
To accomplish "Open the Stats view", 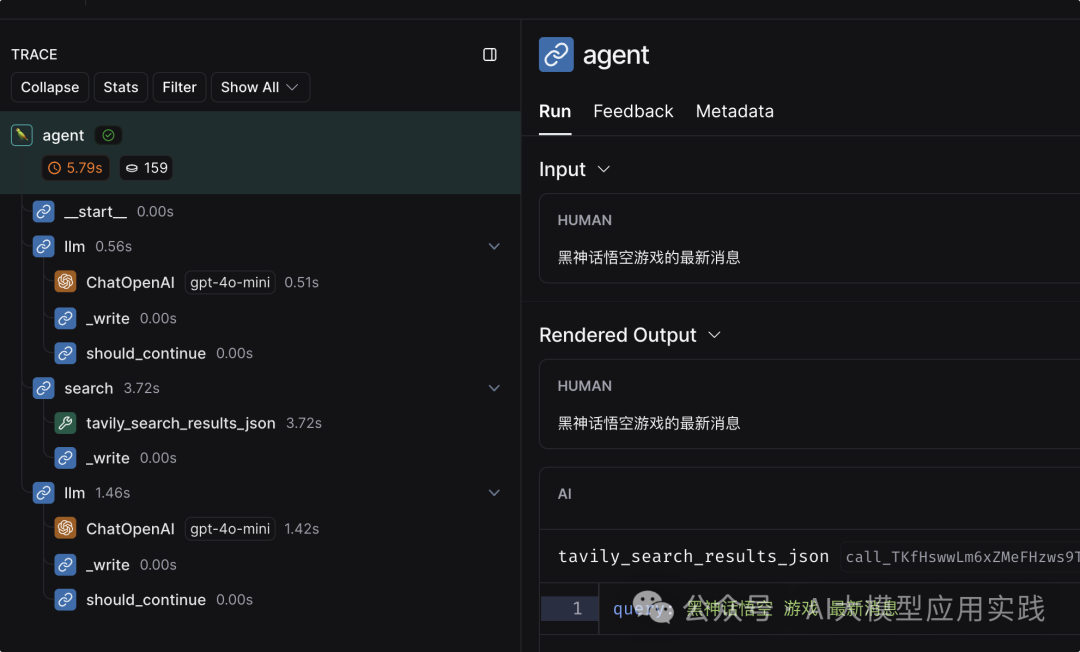I will pyautogui.click(x=120, y=87).
